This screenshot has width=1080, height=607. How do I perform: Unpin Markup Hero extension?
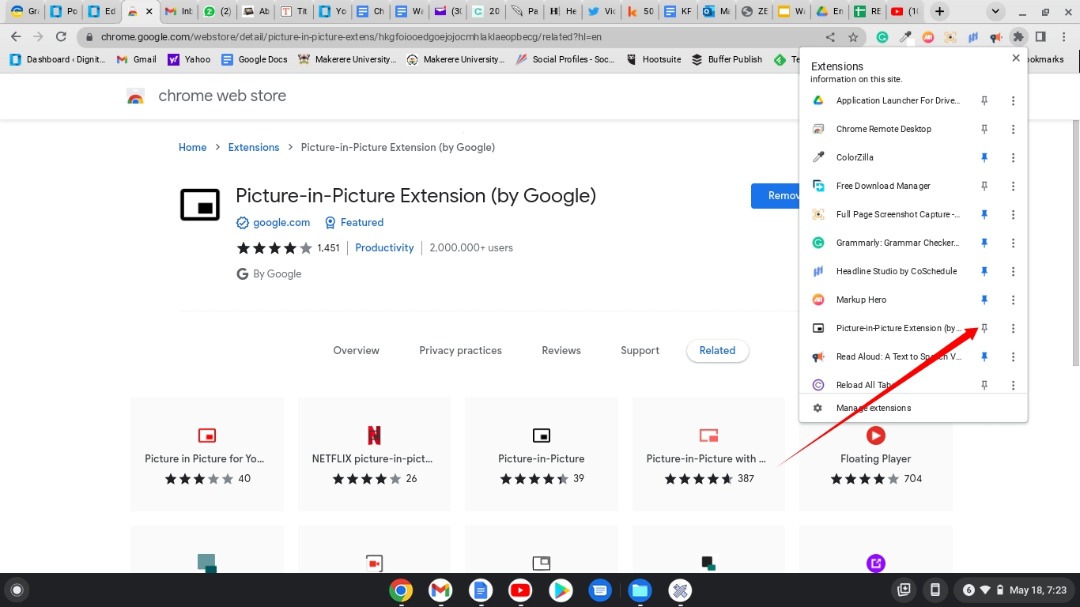coord(984,300)
